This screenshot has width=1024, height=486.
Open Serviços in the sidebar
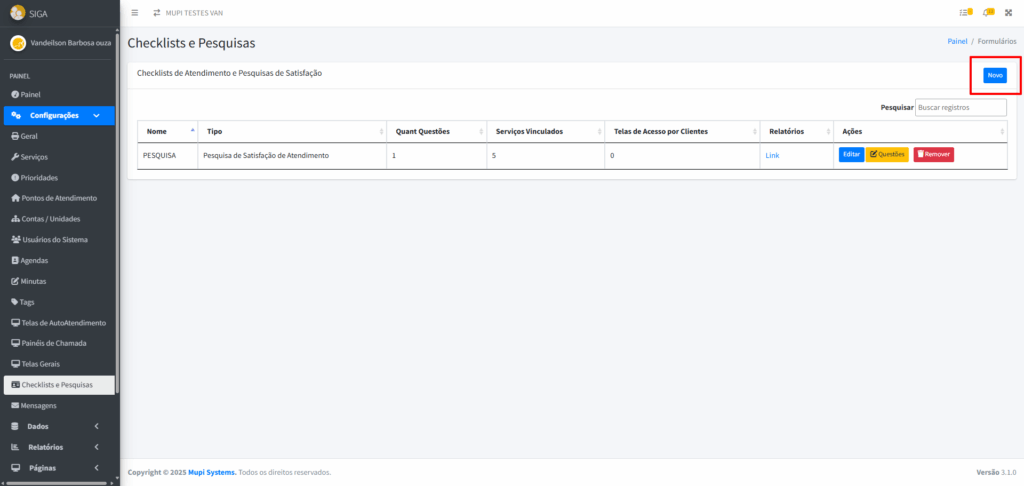34,157
